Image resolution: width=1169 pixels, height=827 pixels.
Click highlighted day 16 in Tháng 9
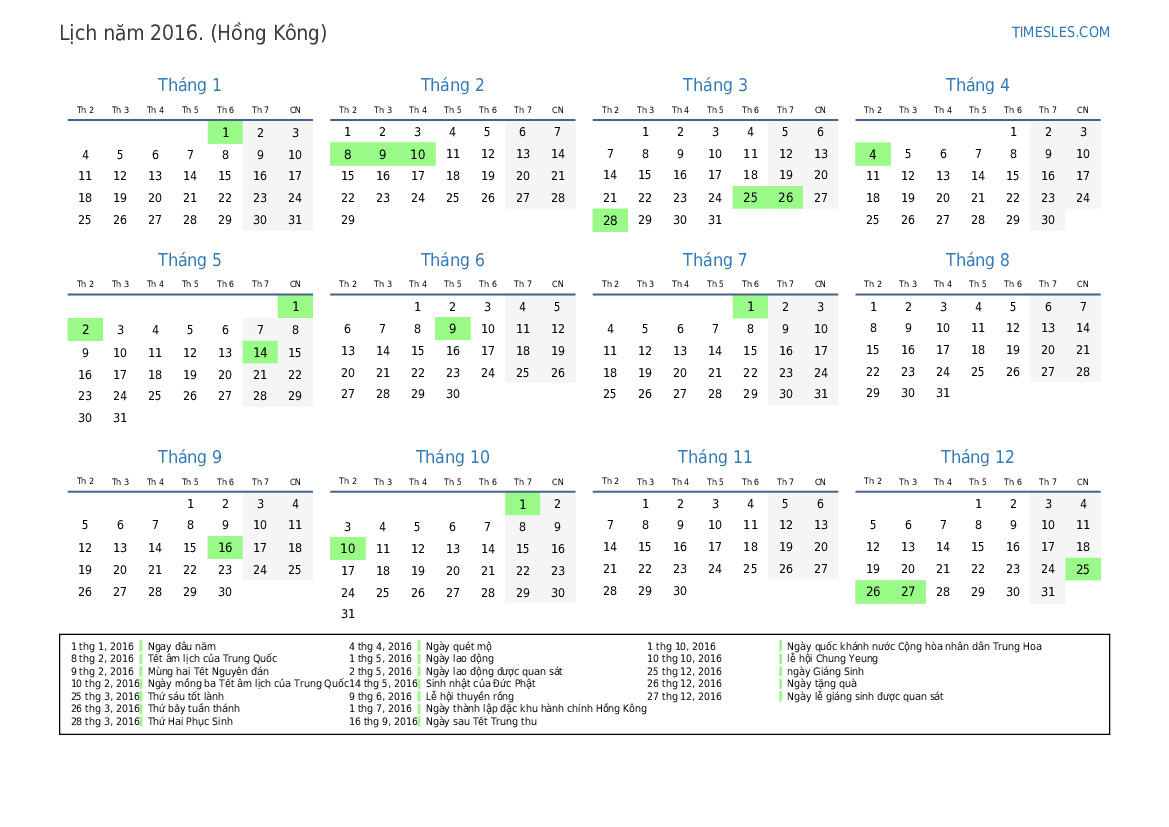click(x=225, y=547)
